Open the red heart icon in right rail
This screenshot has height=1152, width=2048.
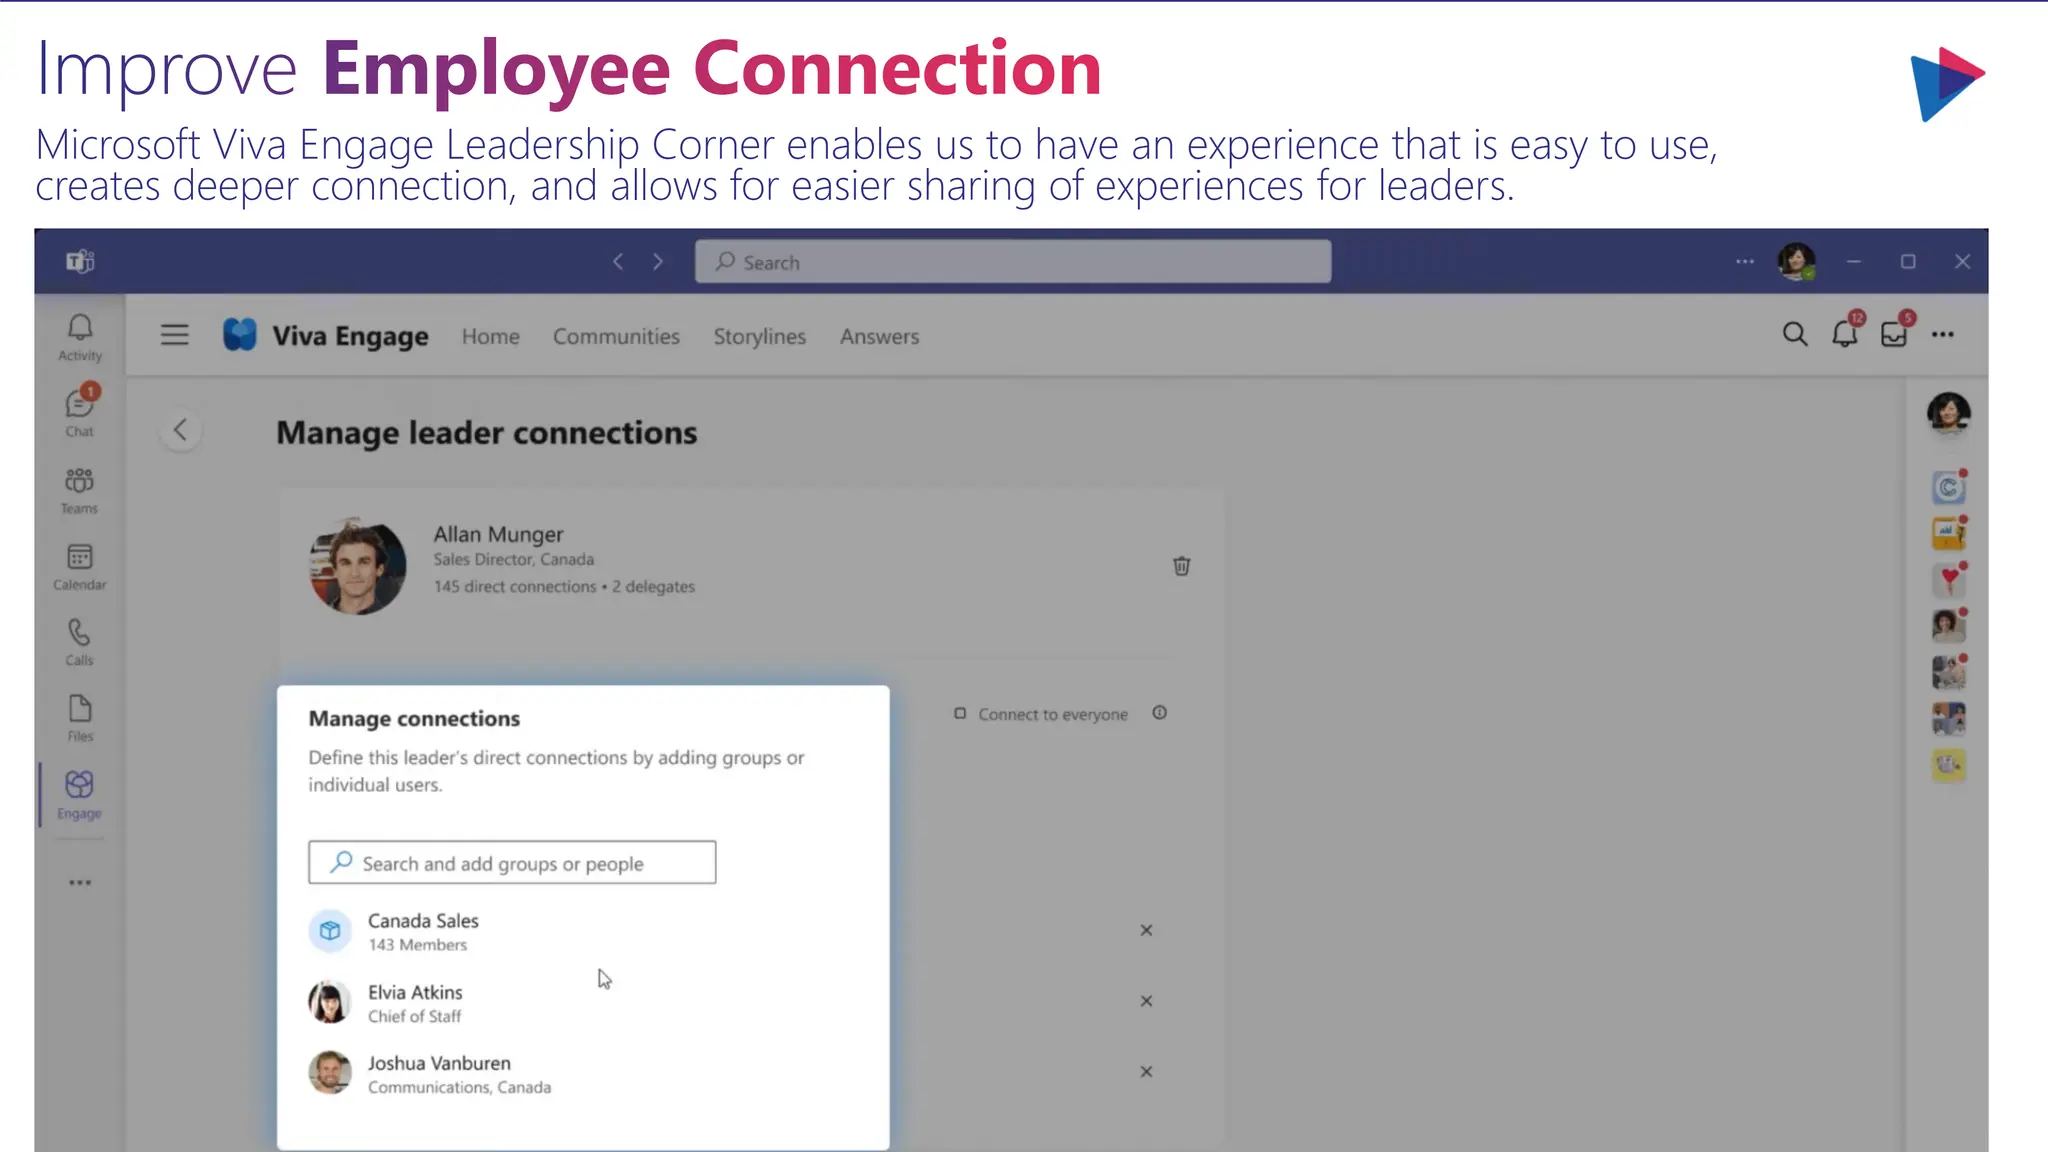click(x=1949, y=579)
